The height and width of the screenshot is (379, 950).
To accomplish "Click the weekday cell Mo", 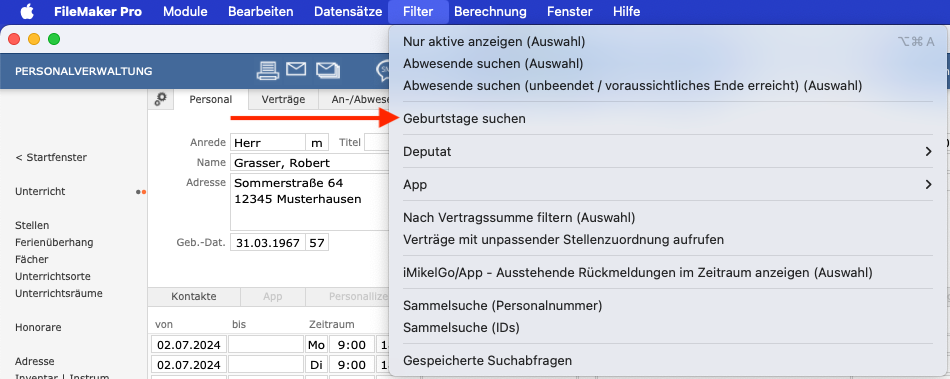I will (316, 345).
